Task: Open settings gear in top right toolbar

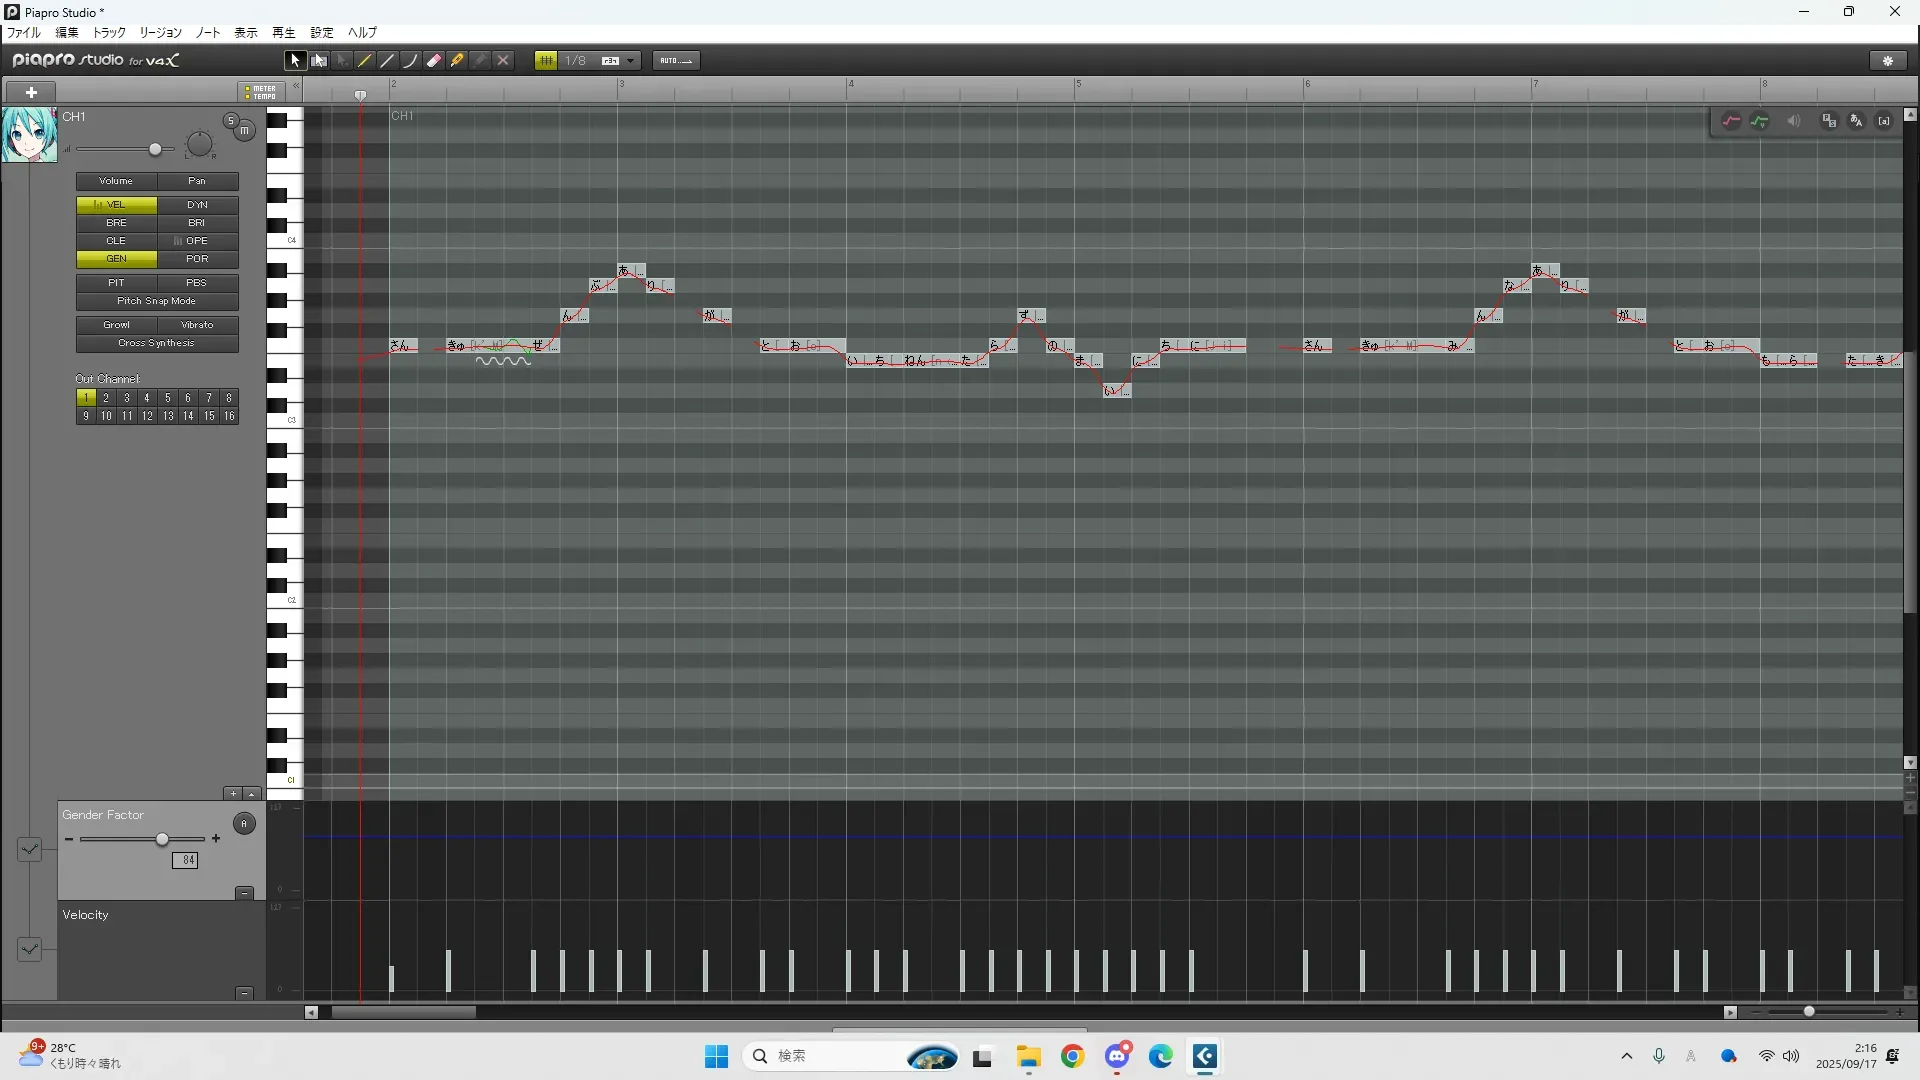Action: point(1888,61)
